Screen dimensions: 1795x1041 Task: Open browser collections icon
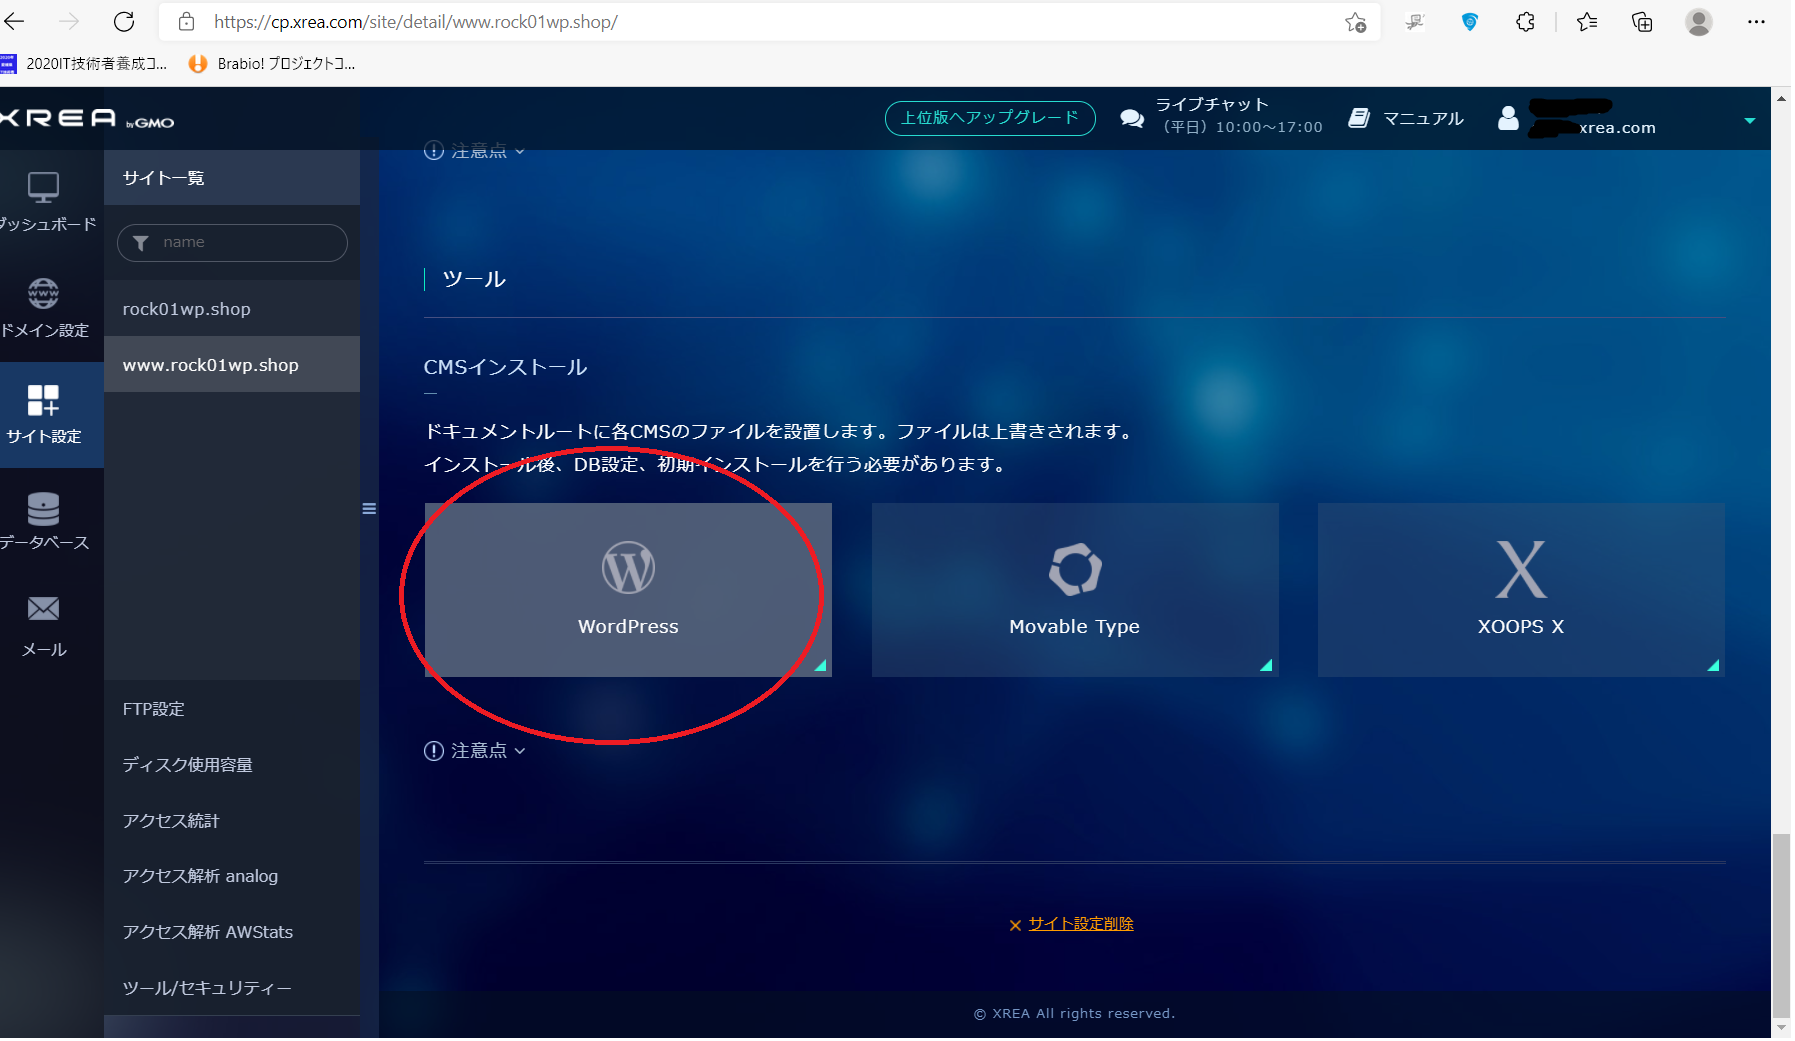coord(1642,22)
